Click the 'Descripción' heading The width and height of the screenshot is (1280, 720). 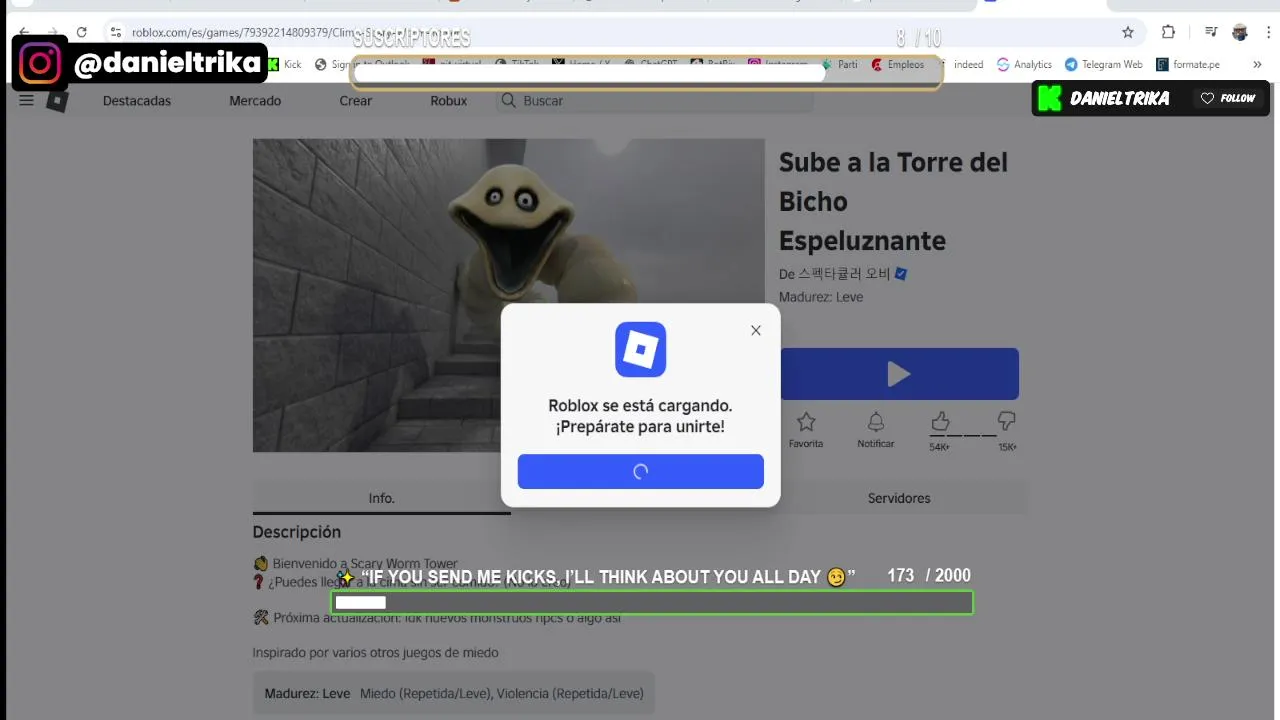click(297, 532)
